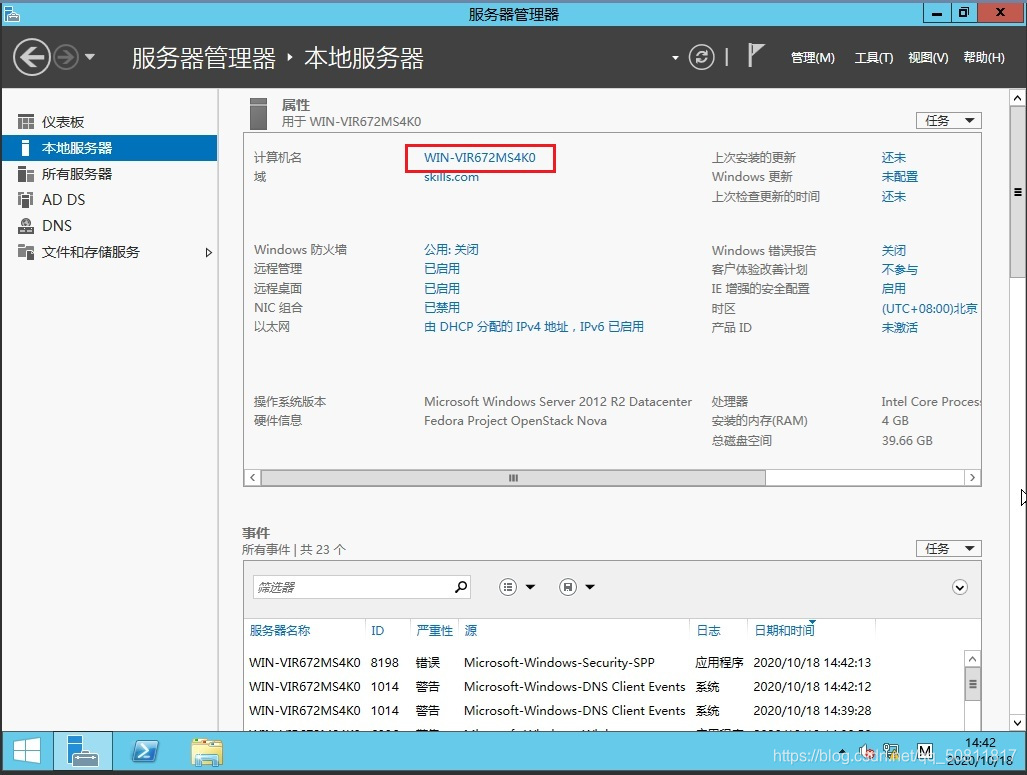The image size is (1027, 775).
Task: Click the 筛选器 filter input field
Action: click(x=352, y=587)
